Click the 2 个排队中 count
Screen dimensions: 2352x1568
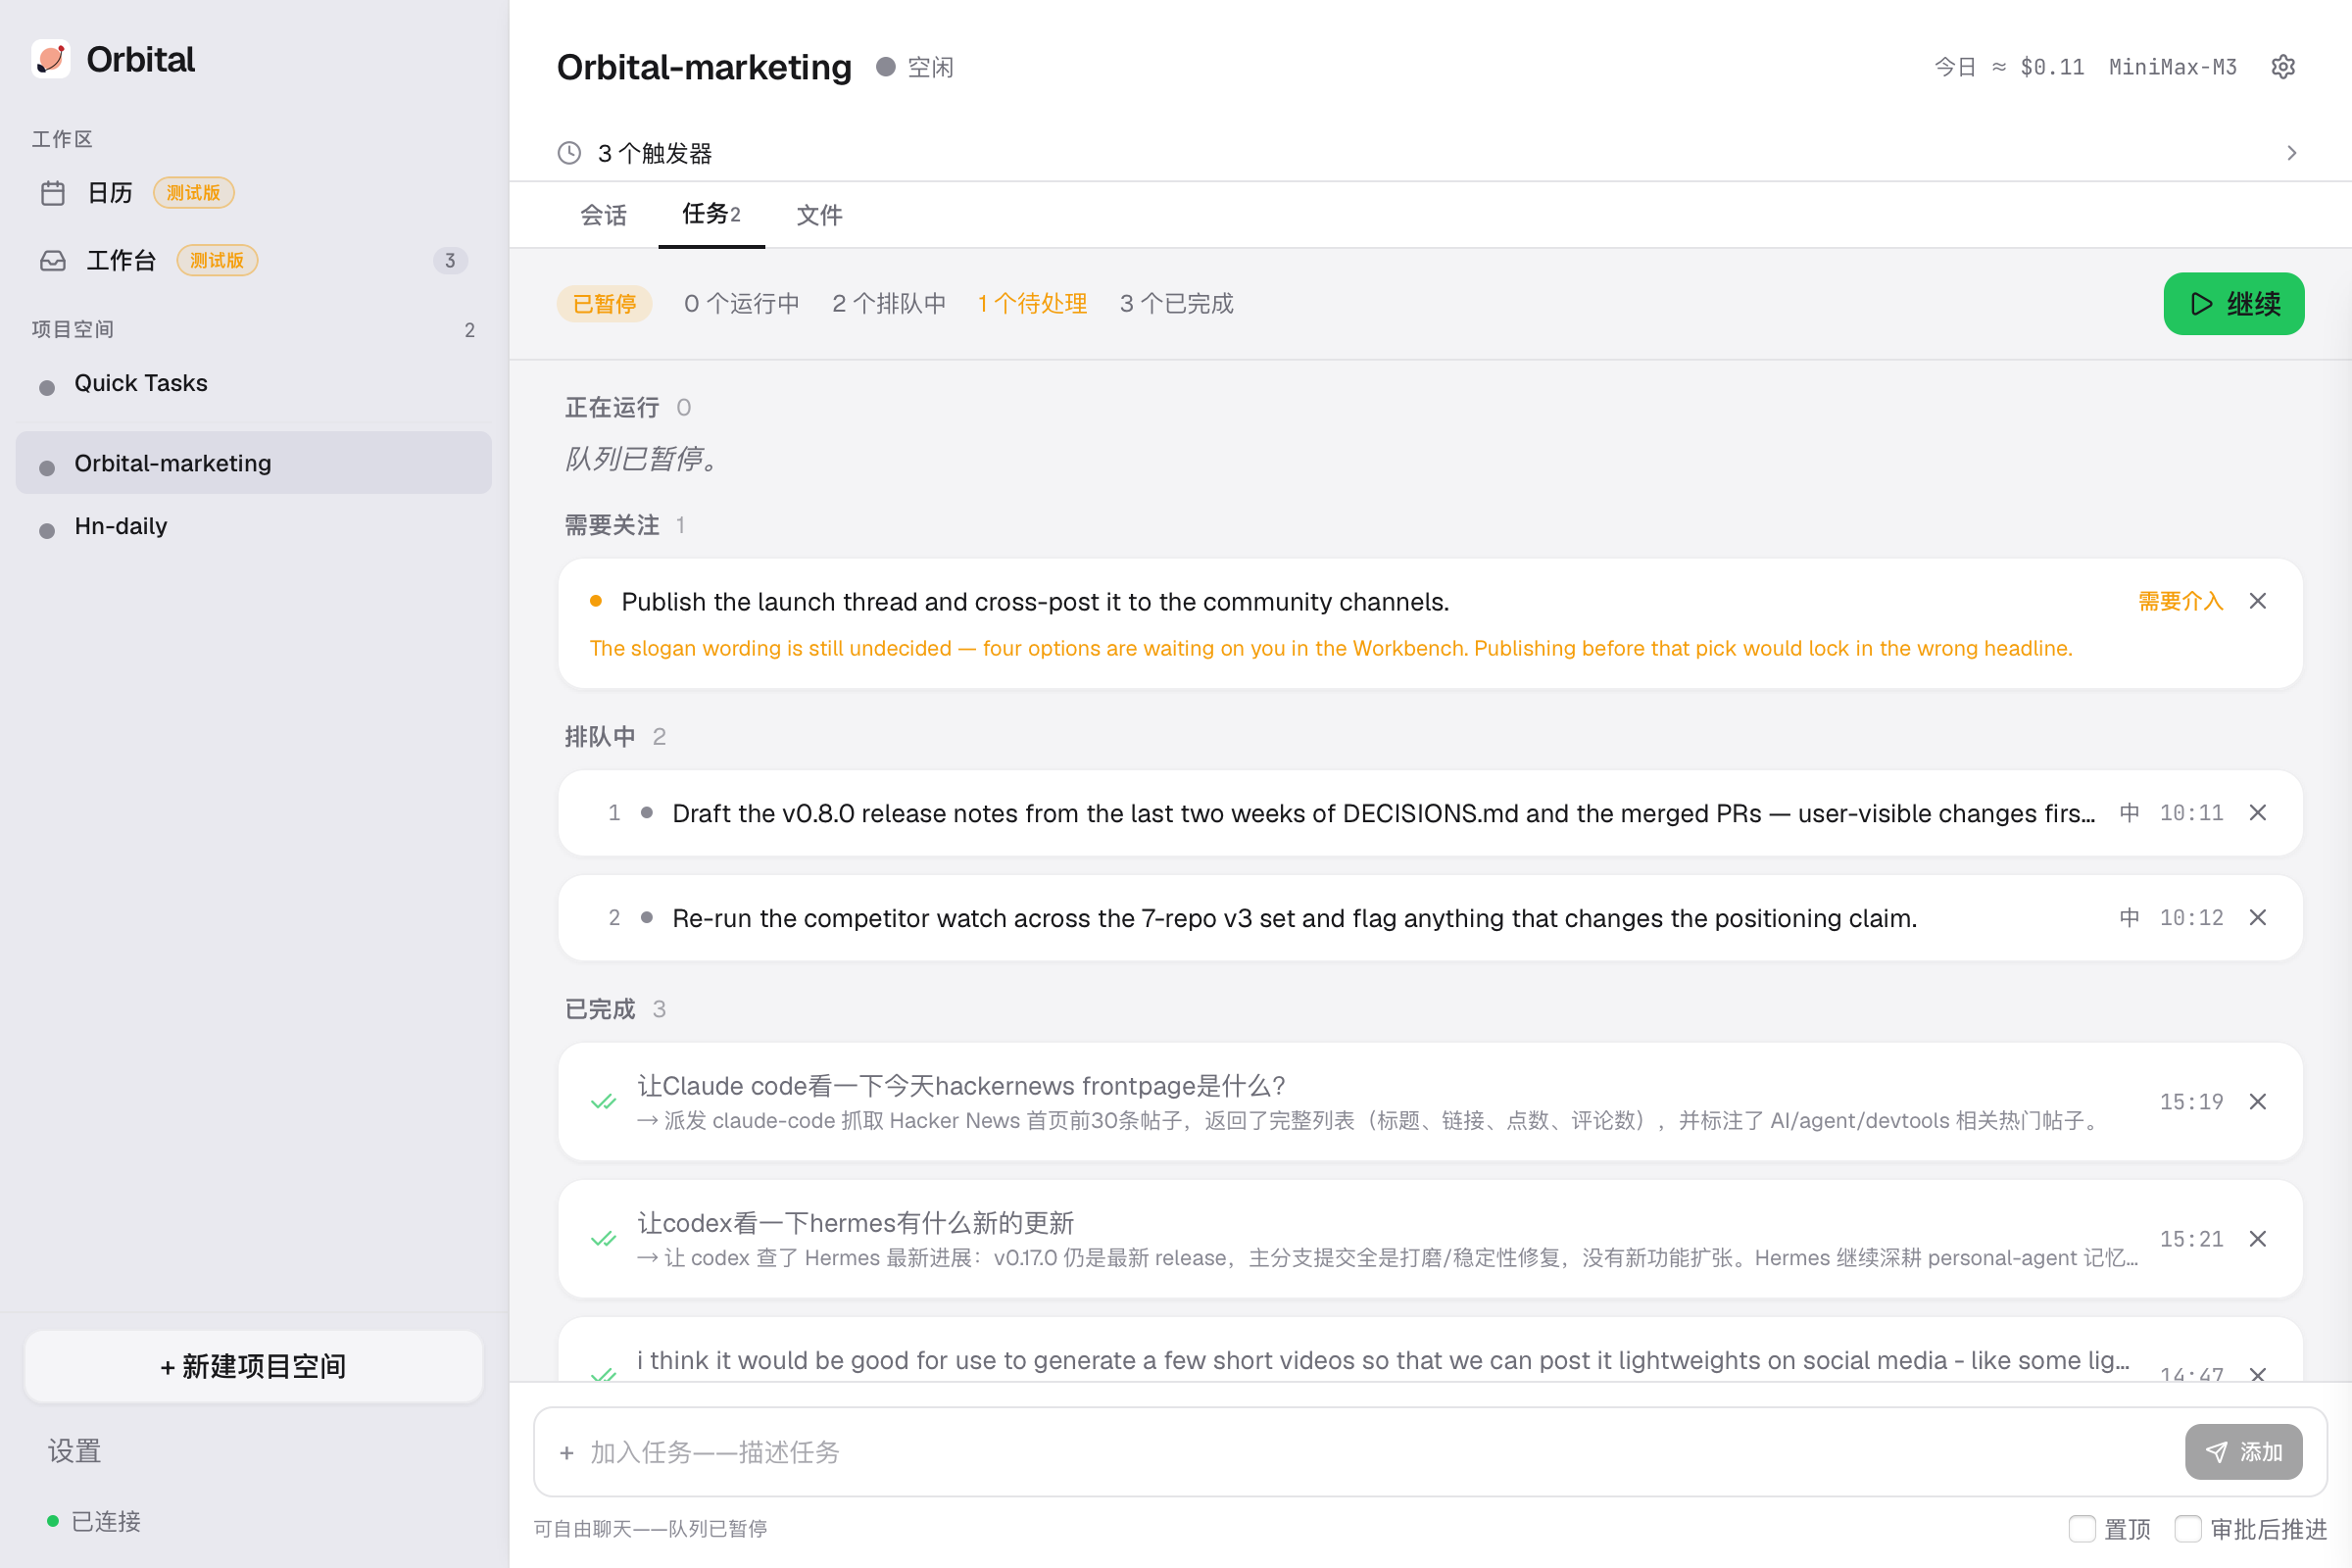(889, 304)
